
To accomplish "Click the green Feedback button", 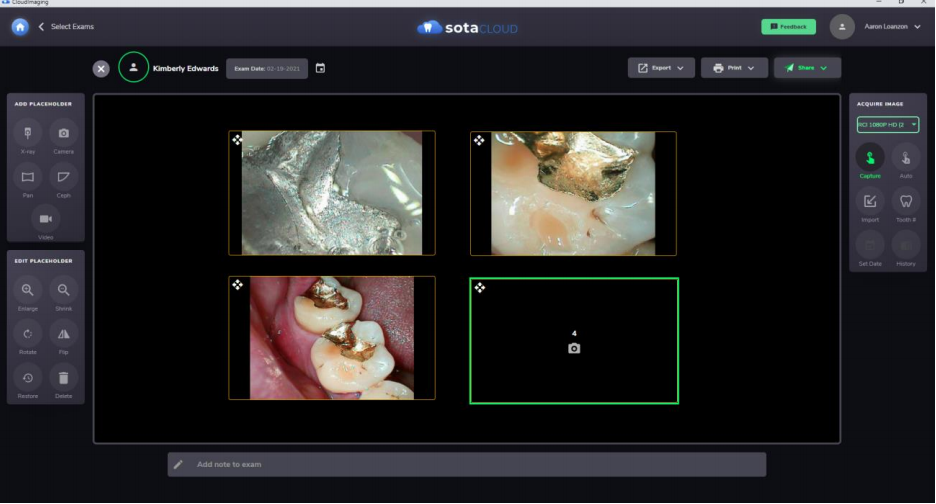I will pyautogui.click(x=788, y=27).
